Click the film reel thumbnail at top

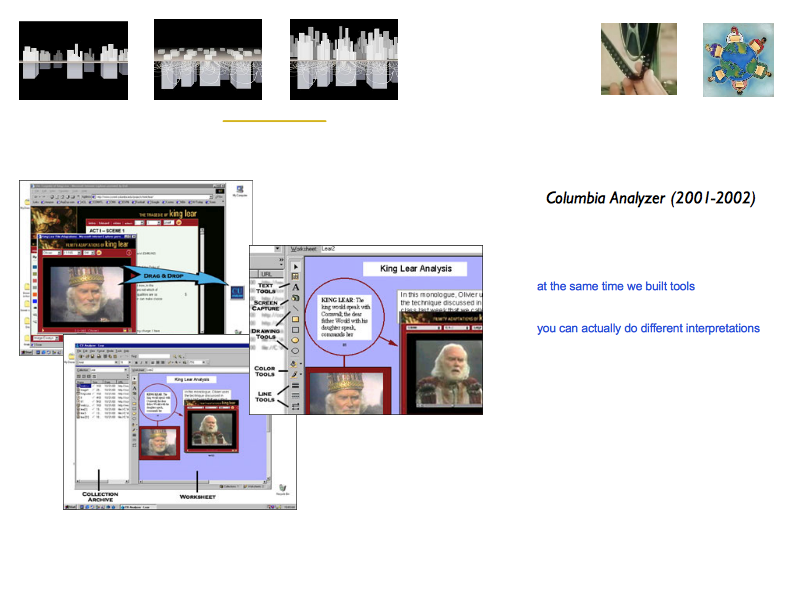point(639,59)
